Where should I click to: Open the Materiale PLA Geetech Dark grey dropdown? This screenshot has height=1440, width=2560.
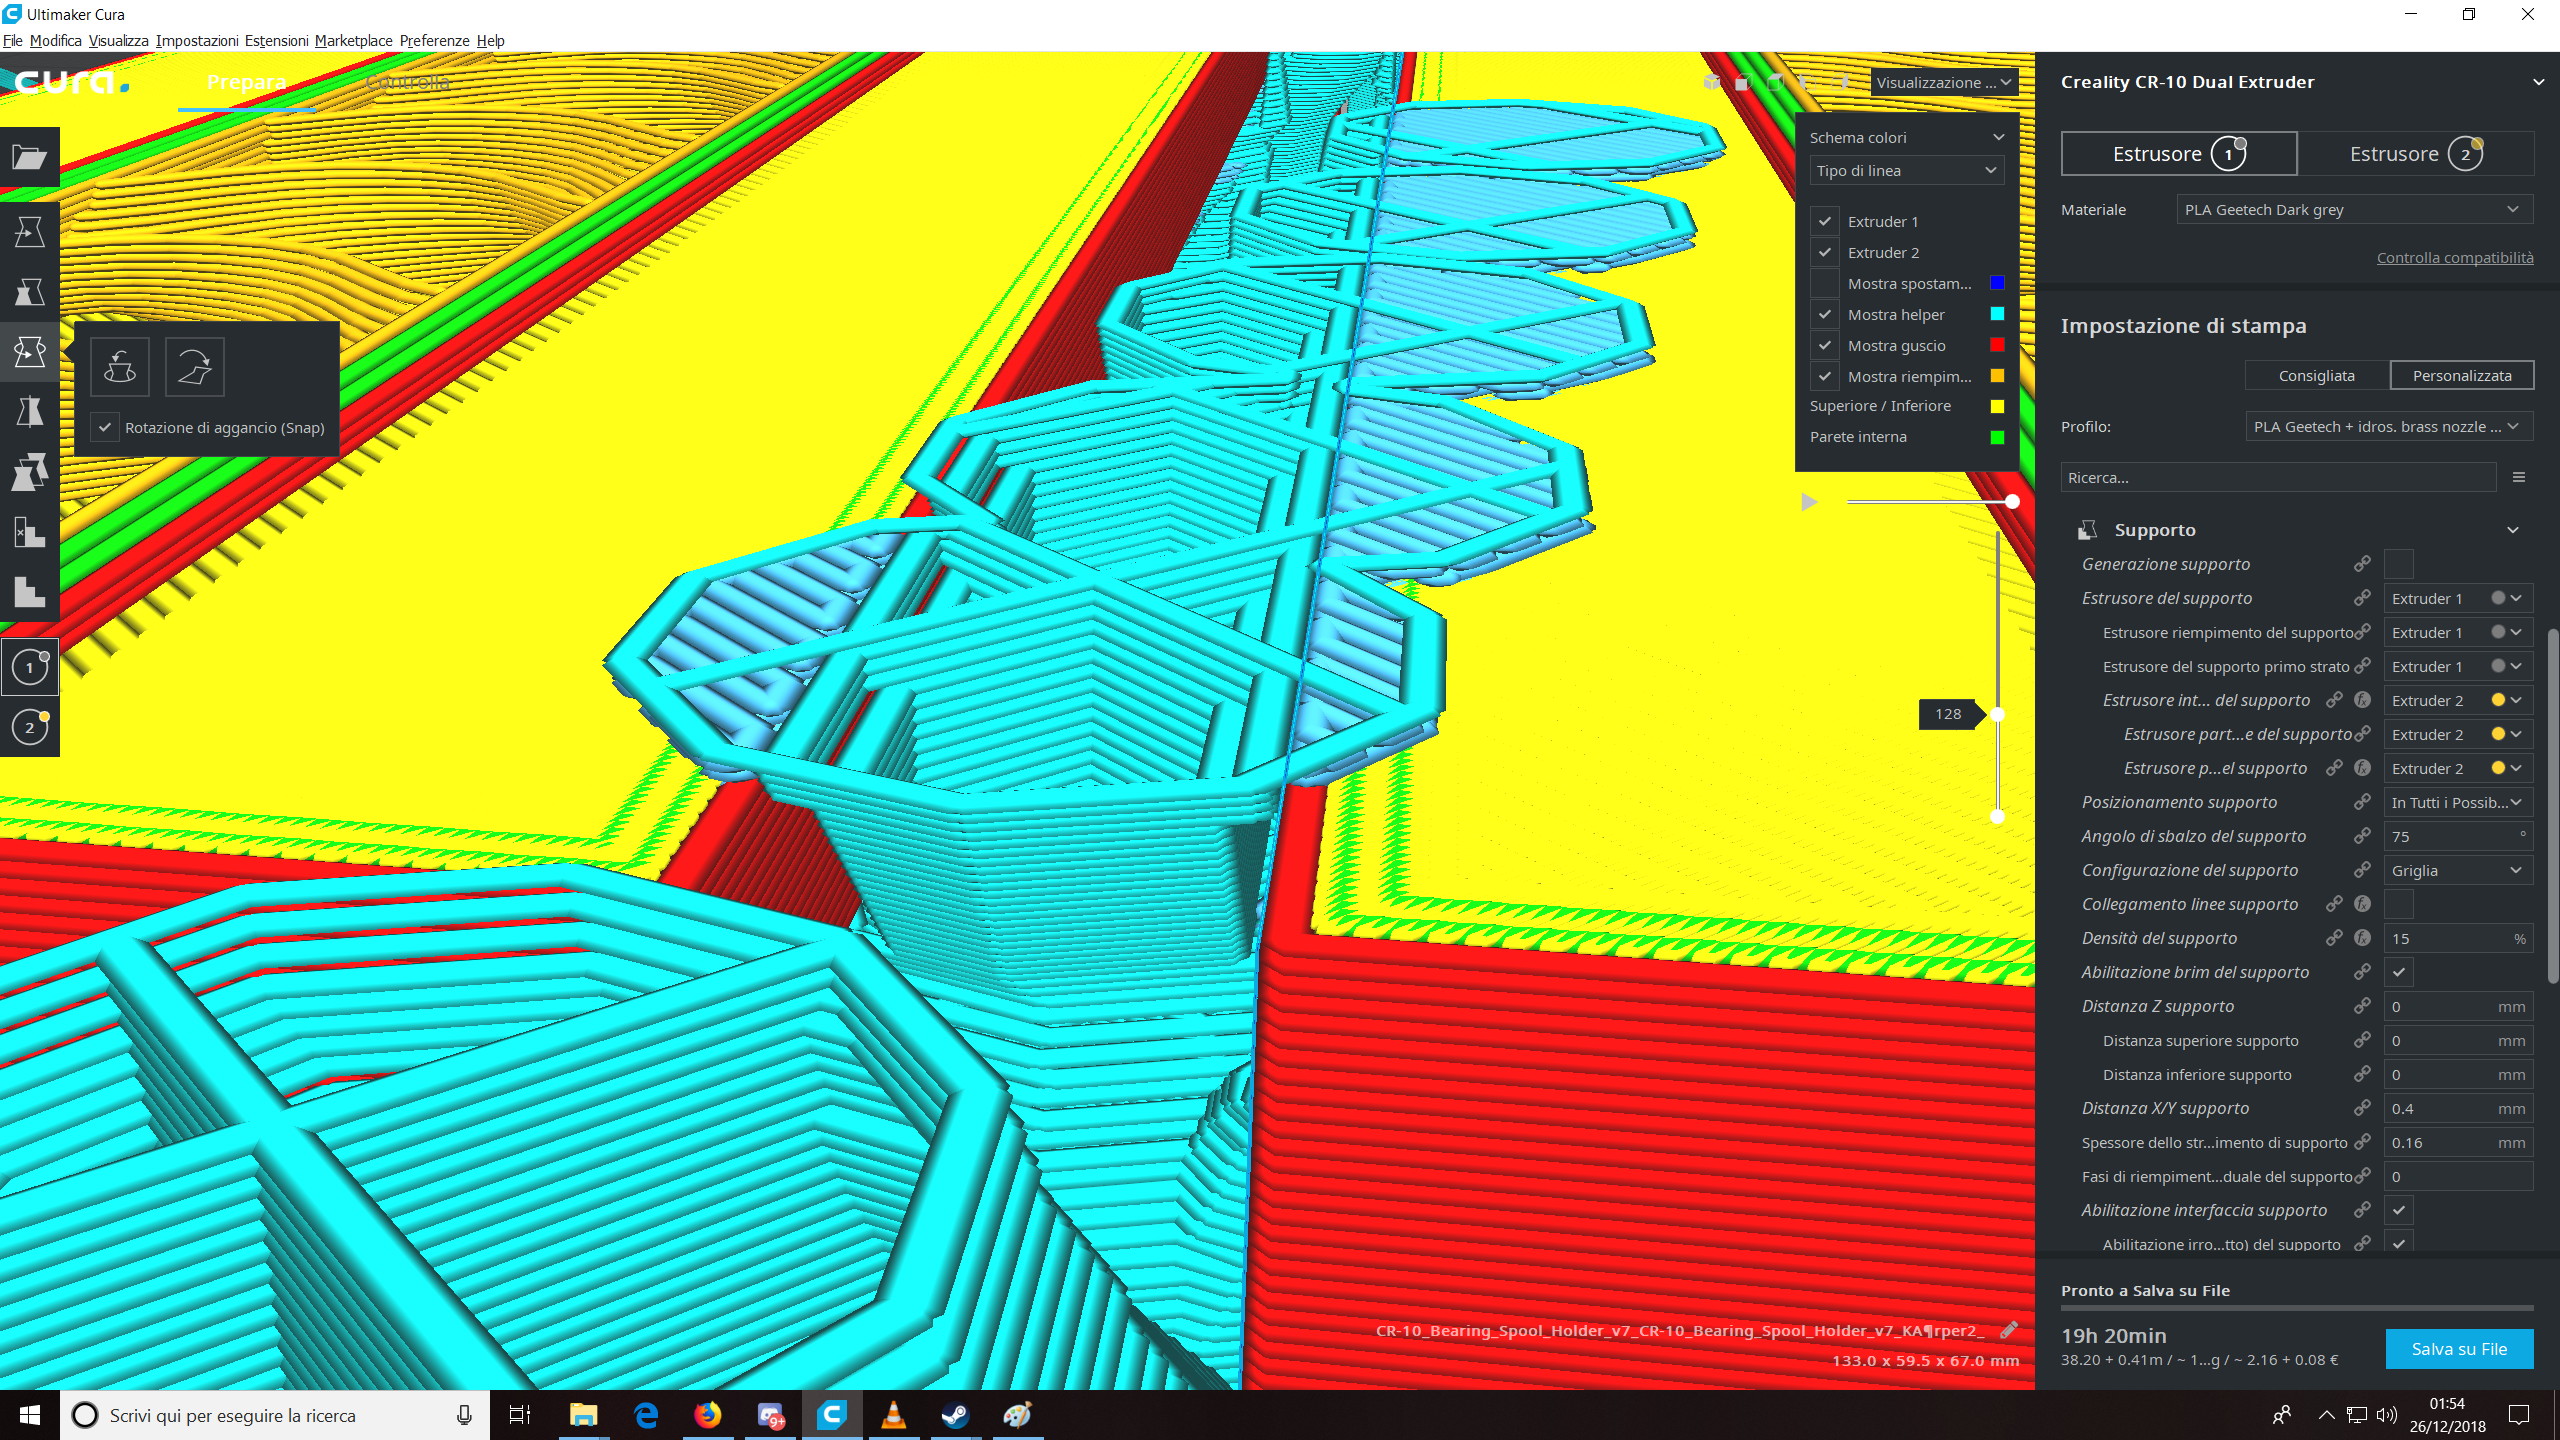click(x=2355, y=209)
